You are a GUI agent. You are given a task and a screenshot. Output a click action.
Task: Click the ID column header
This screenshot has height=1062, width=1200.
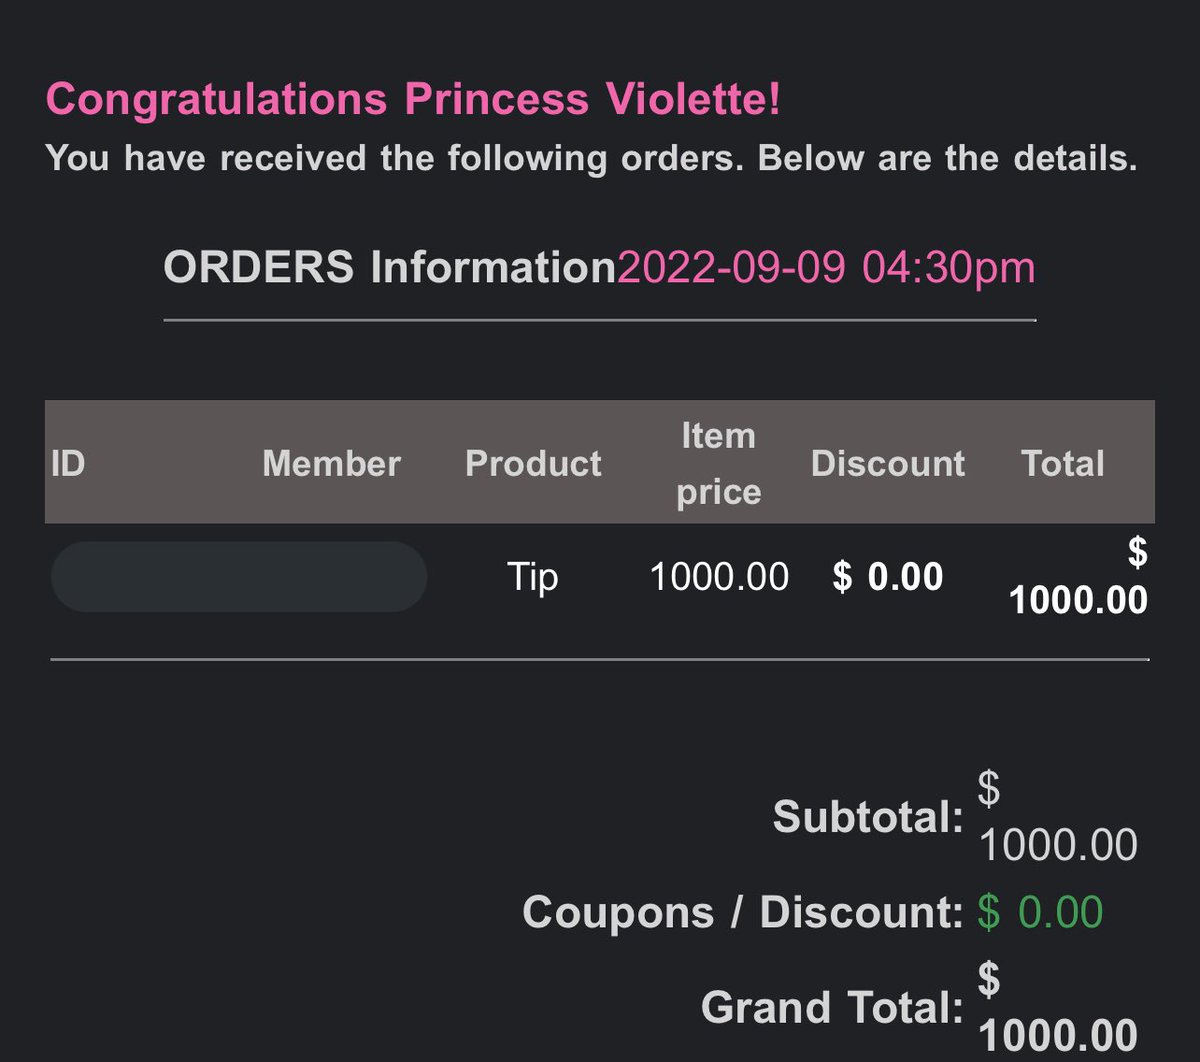(x=68, y=463)
